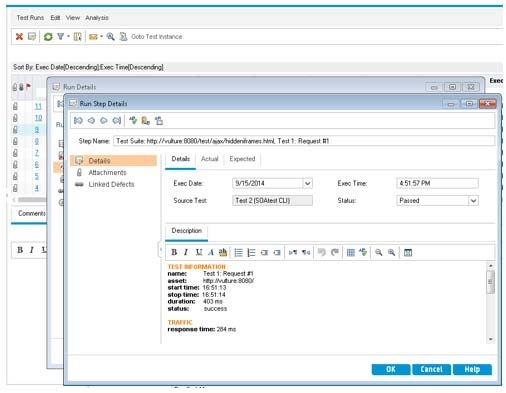Click Goto Test Instance
Image resolution: width=506 pixels, height=393 pixels.
(156, 36)
